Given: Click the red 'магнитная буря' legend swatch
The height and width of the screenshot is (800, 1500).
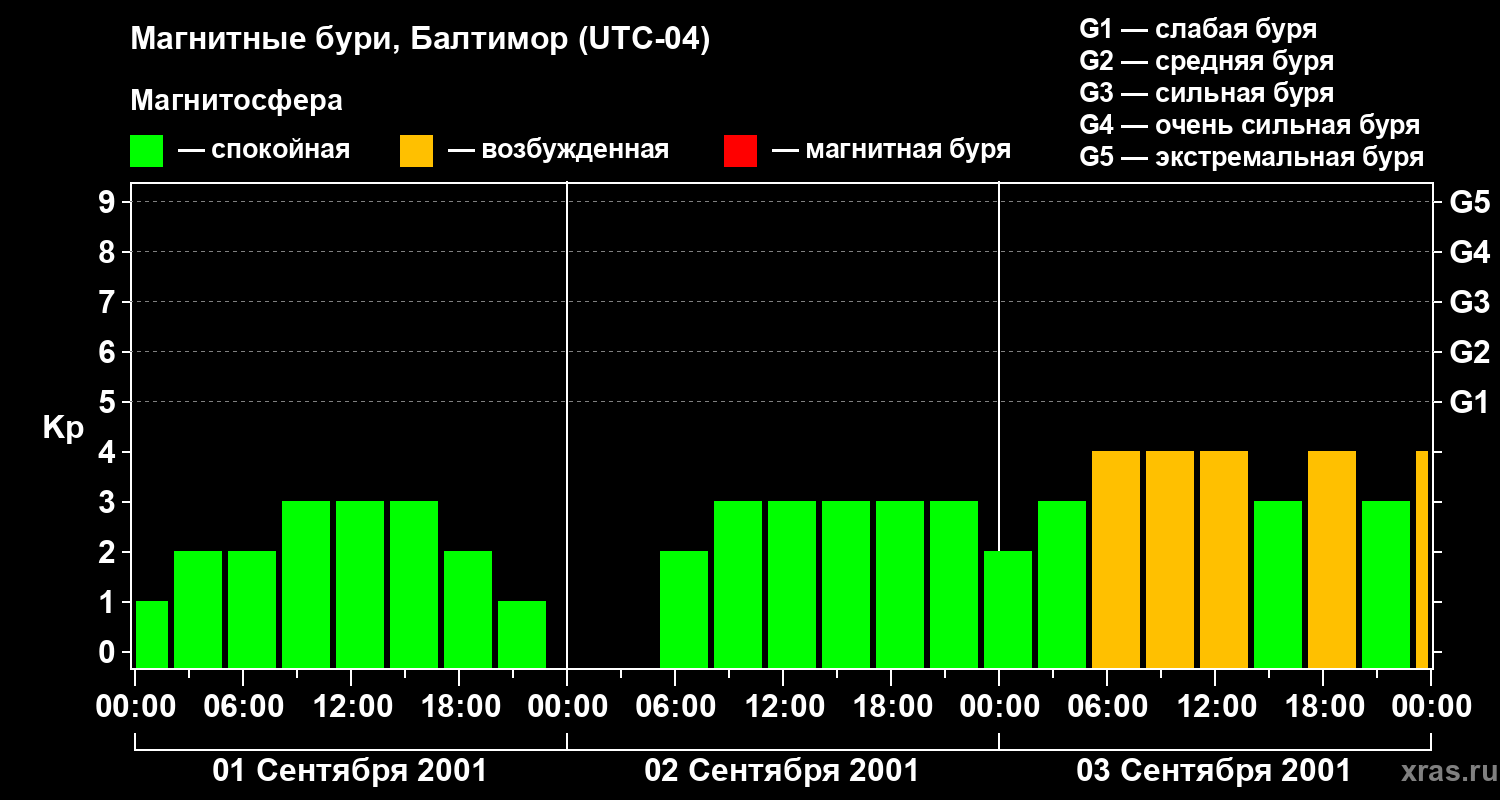Looking at the screenshot, I should tap(740, 151).
